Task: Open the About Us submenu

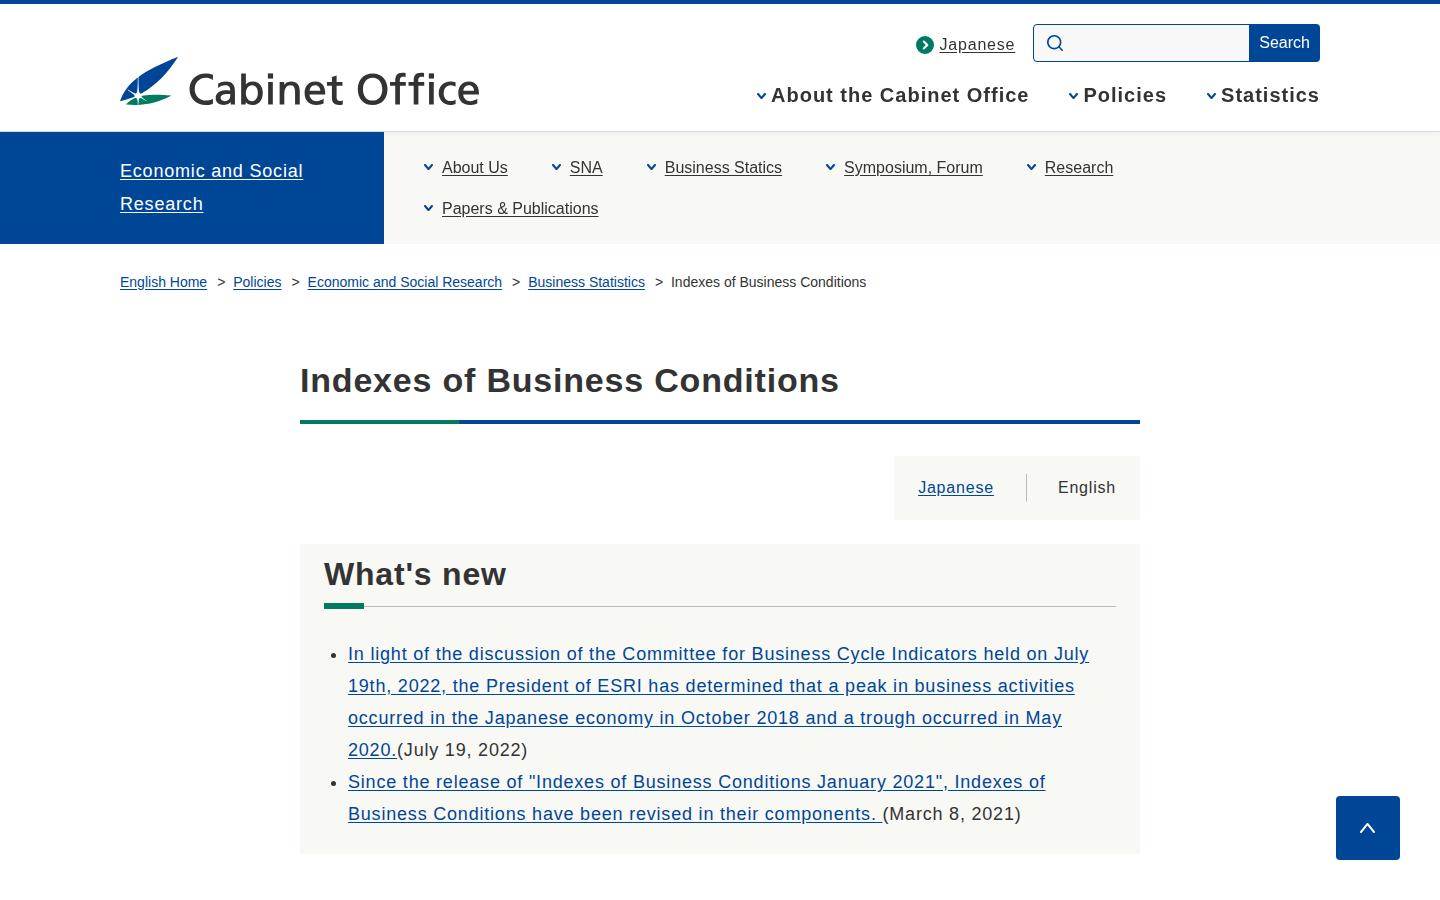Action: [x=465, y=167]
